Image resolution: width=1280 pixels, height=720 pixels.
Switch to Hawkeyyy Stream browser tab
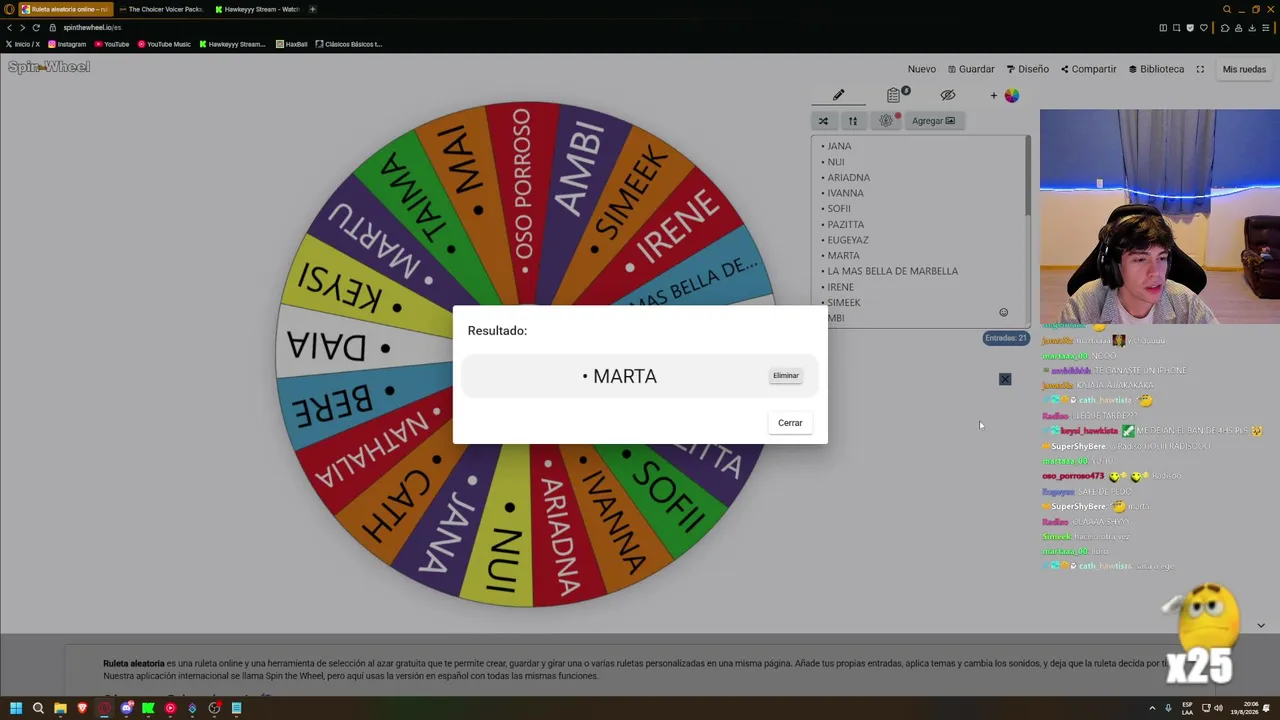(257, 9)
